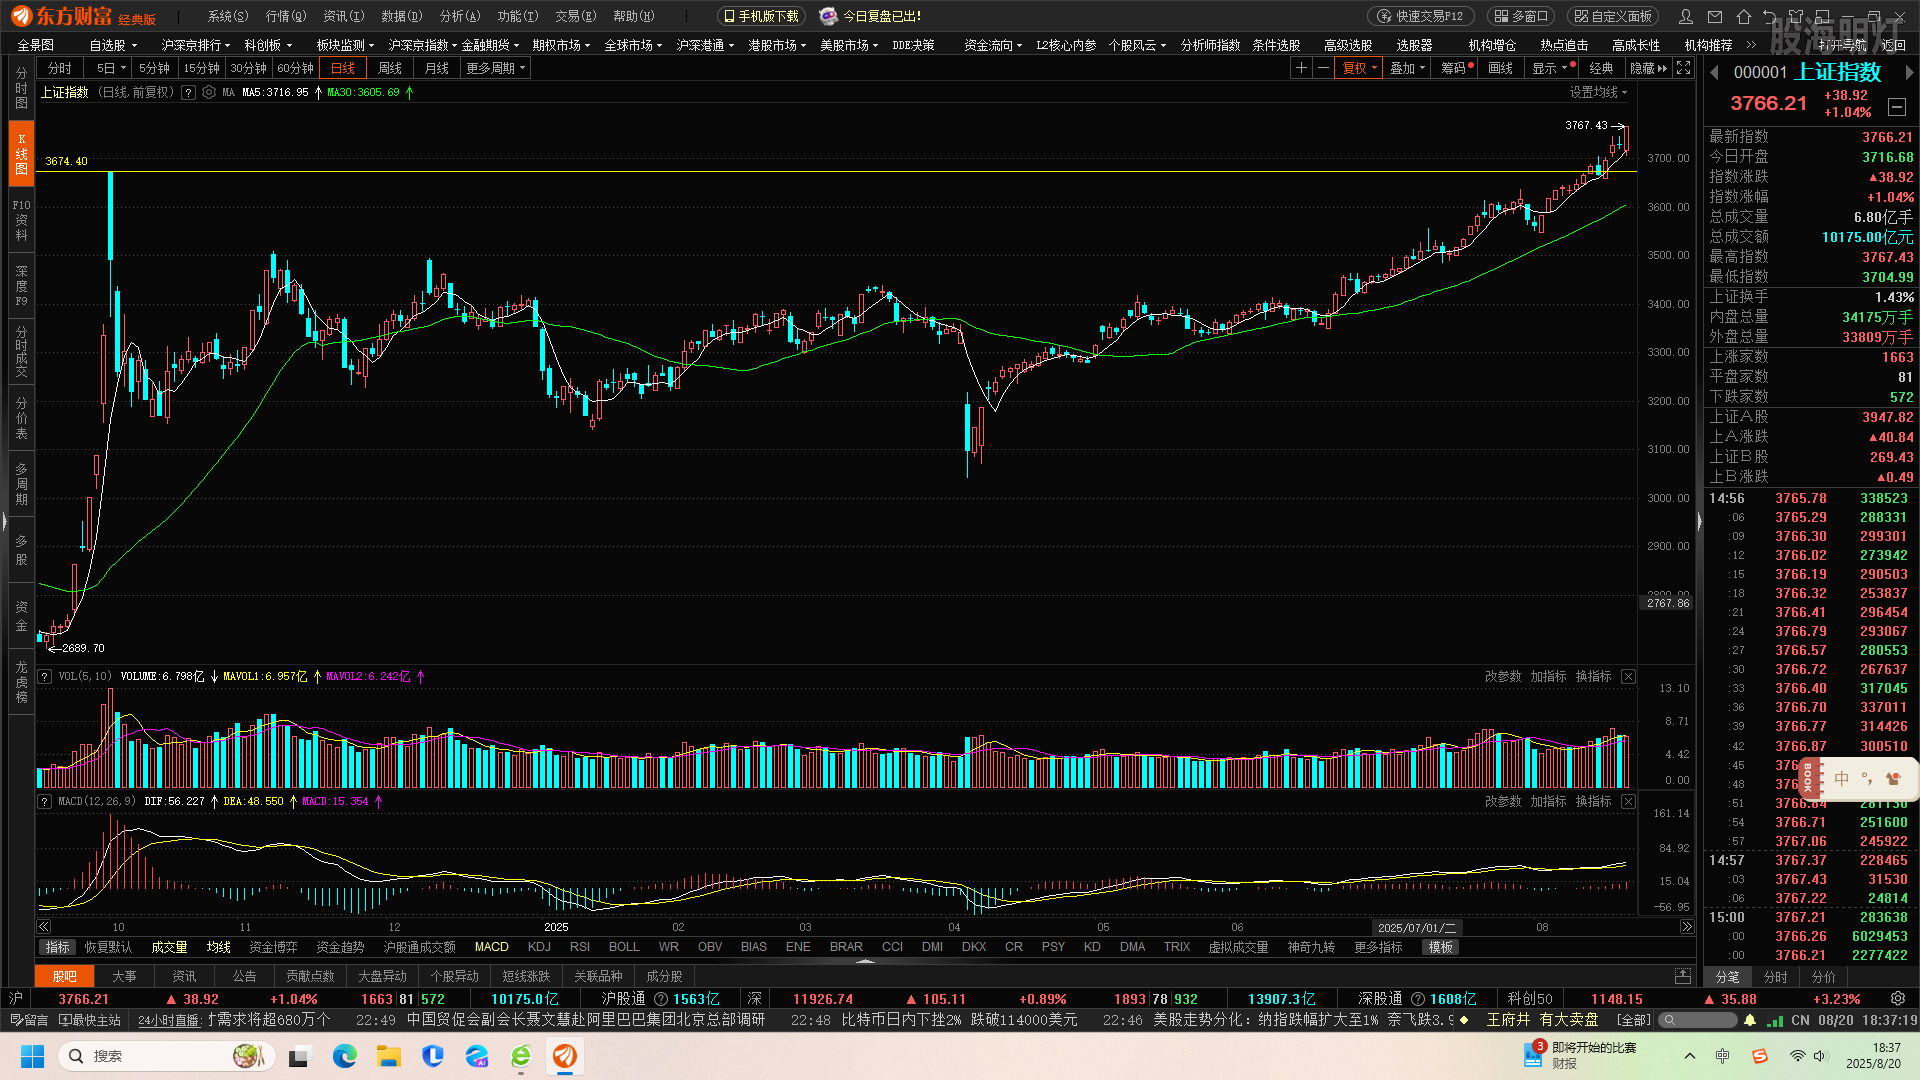Image resolution: width=1920 pixels, height=1080 pixels.
Task: Open 东方财富 app in Windows taskbar
Action: click(565, 1056)
